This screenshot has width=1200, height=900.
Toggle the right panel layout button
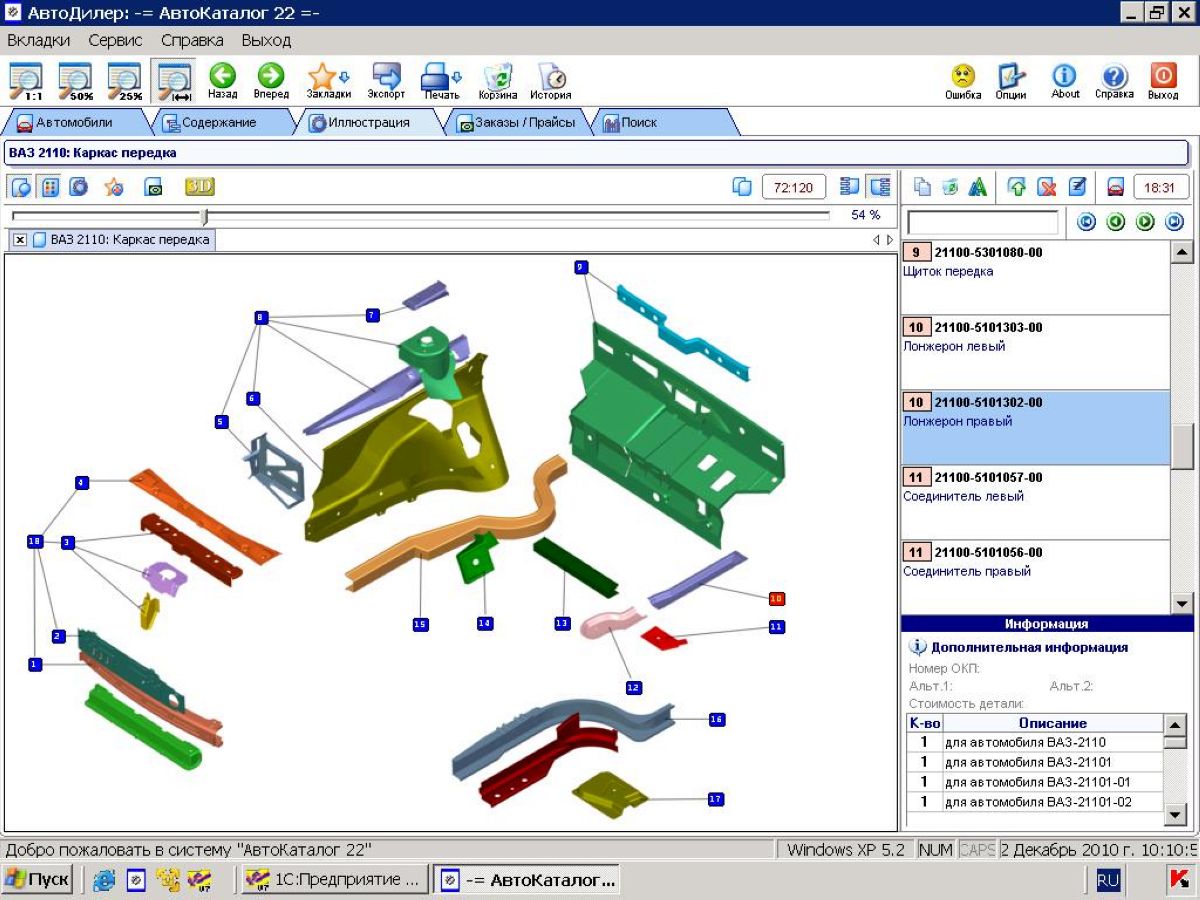pos(879,187)
